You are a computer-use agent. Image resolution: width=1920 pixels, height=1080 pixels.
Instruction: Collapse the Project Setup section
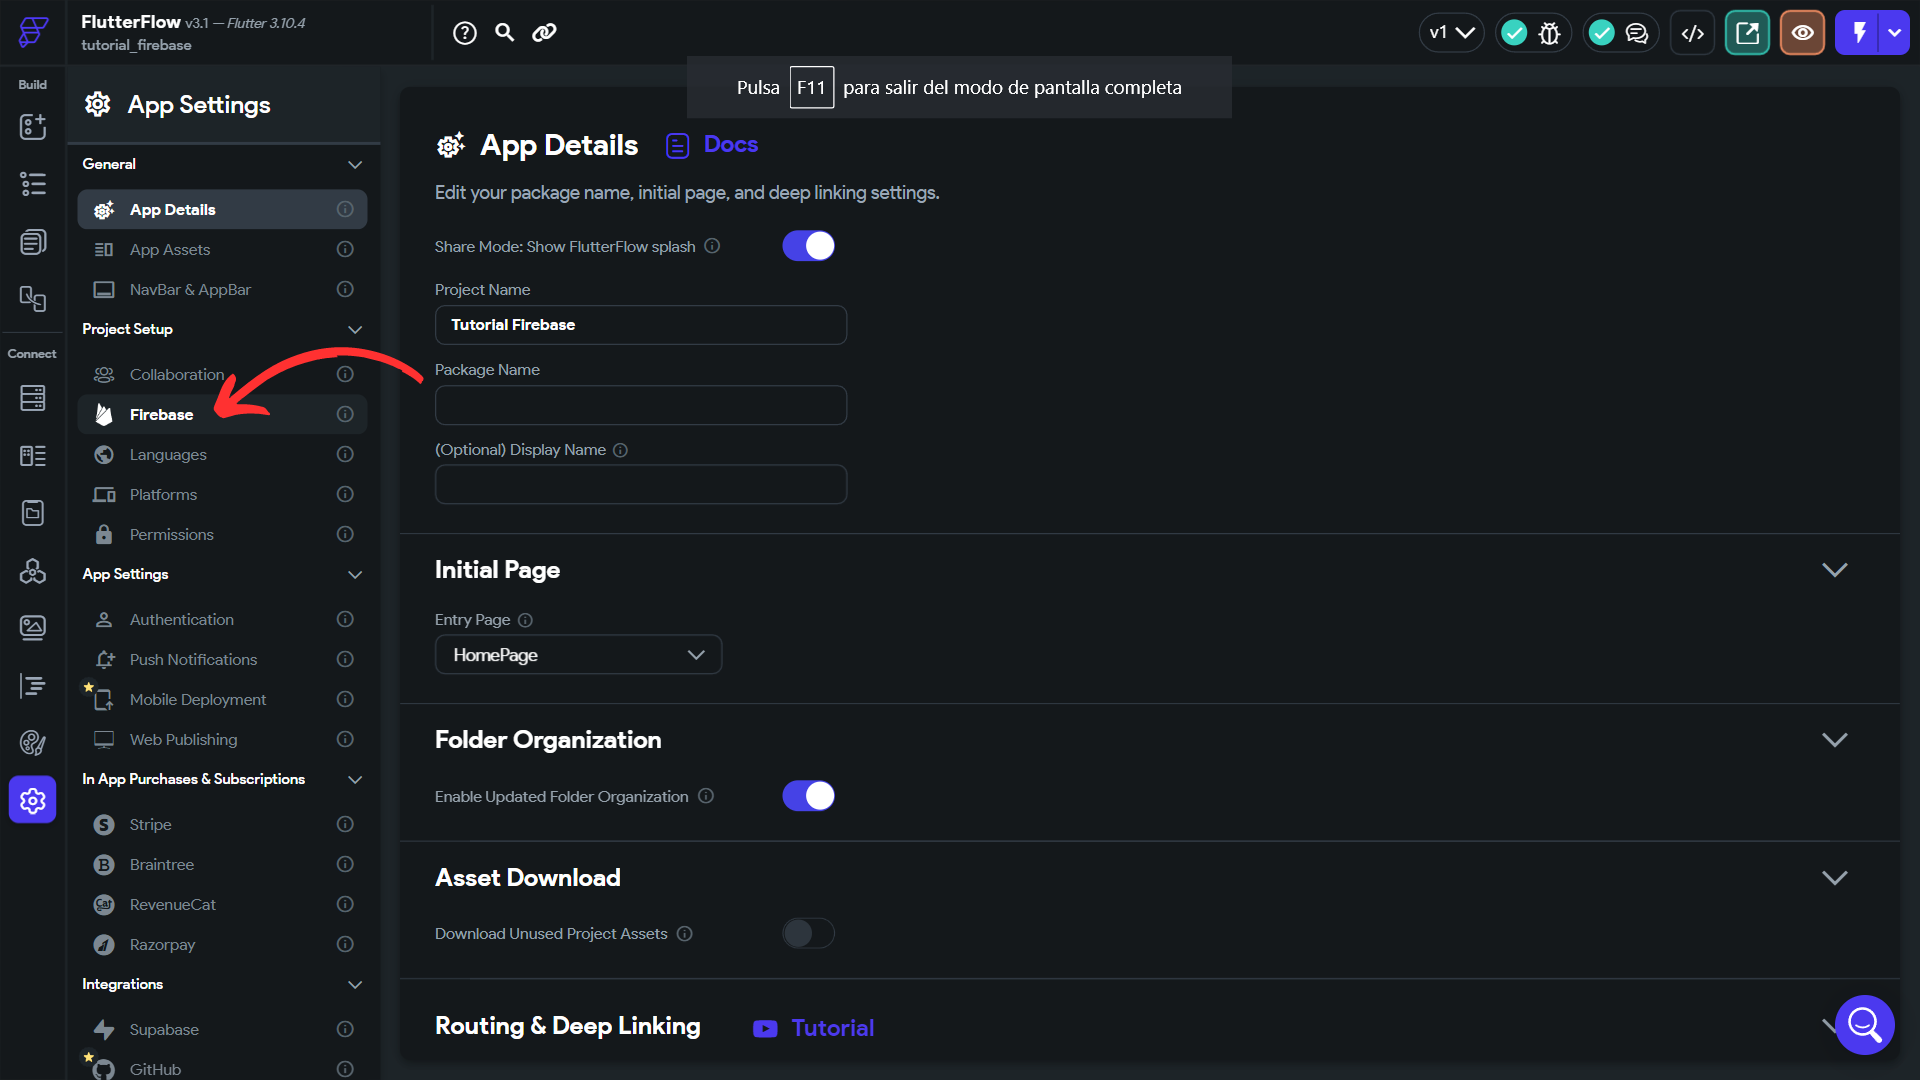coord(355,329)
